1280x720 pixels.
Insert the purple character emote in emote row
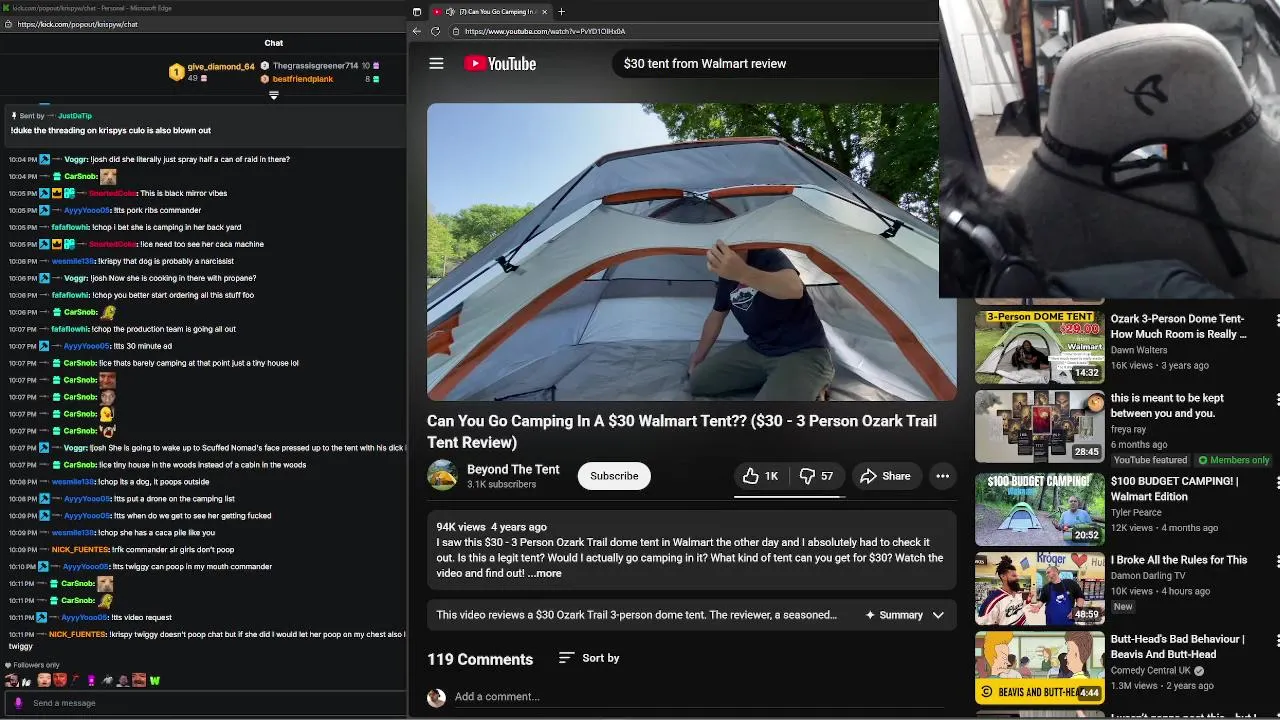pyautogui.click(x=91, y=681)
